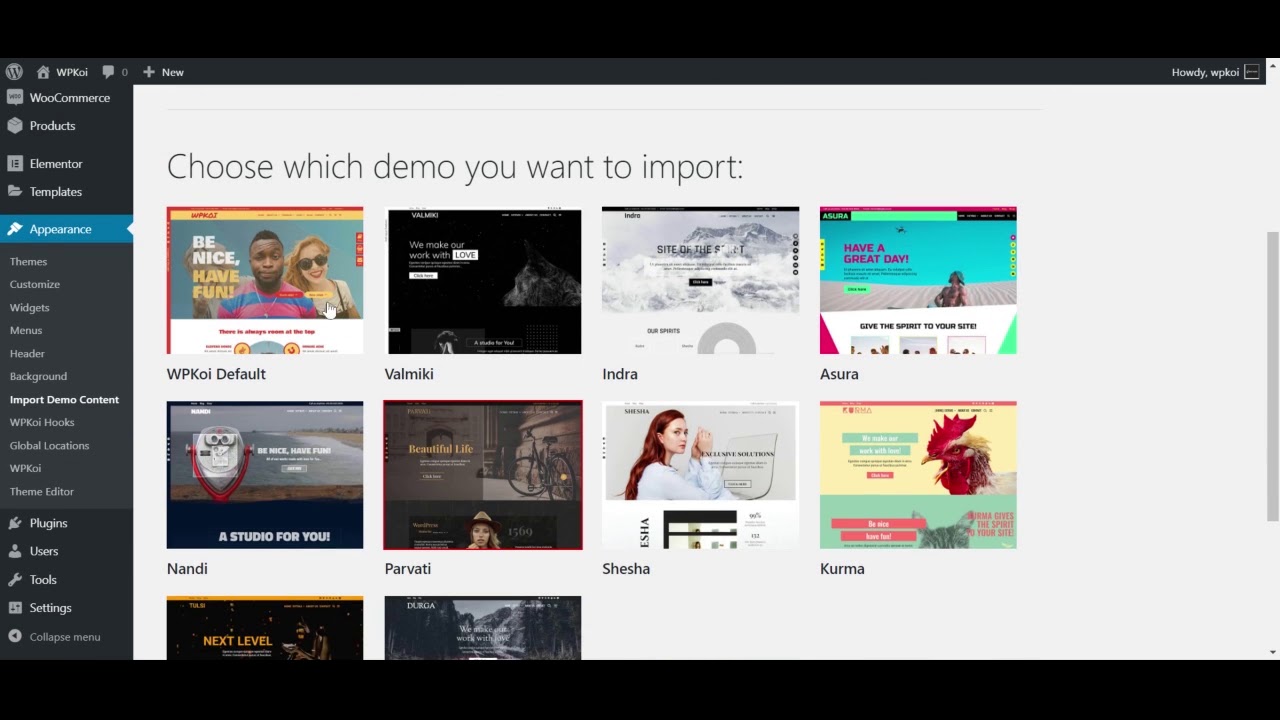This screenshot has height=720, width=1280.
Task: Click the Users person icon
Action: point(15,551)
